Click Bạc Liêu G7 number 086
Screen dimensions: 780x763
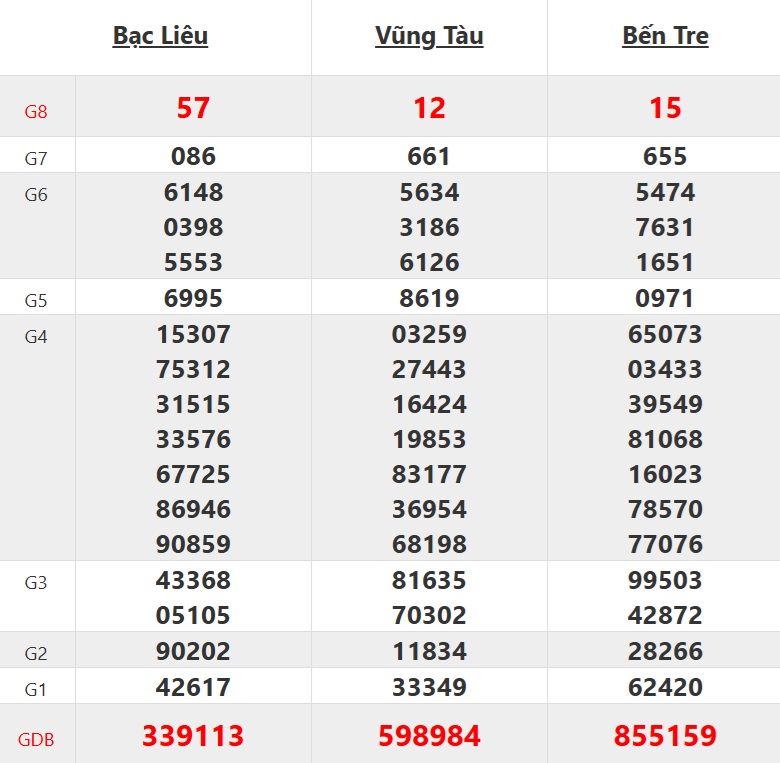(193, 156)
